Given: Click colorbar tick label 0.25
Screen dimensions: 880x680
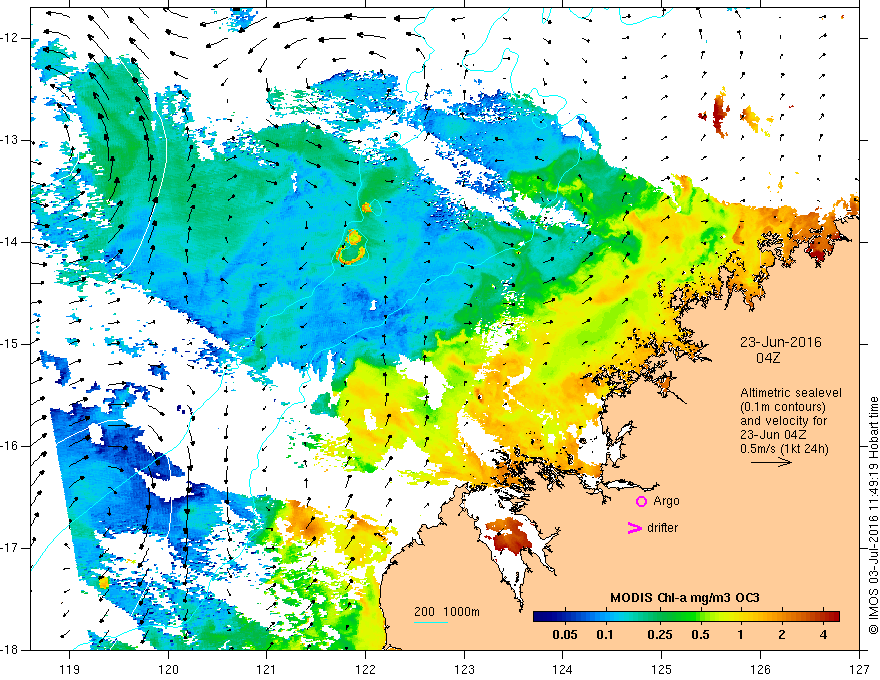Looking at the screenshot, I should click(x=659, y=635).
